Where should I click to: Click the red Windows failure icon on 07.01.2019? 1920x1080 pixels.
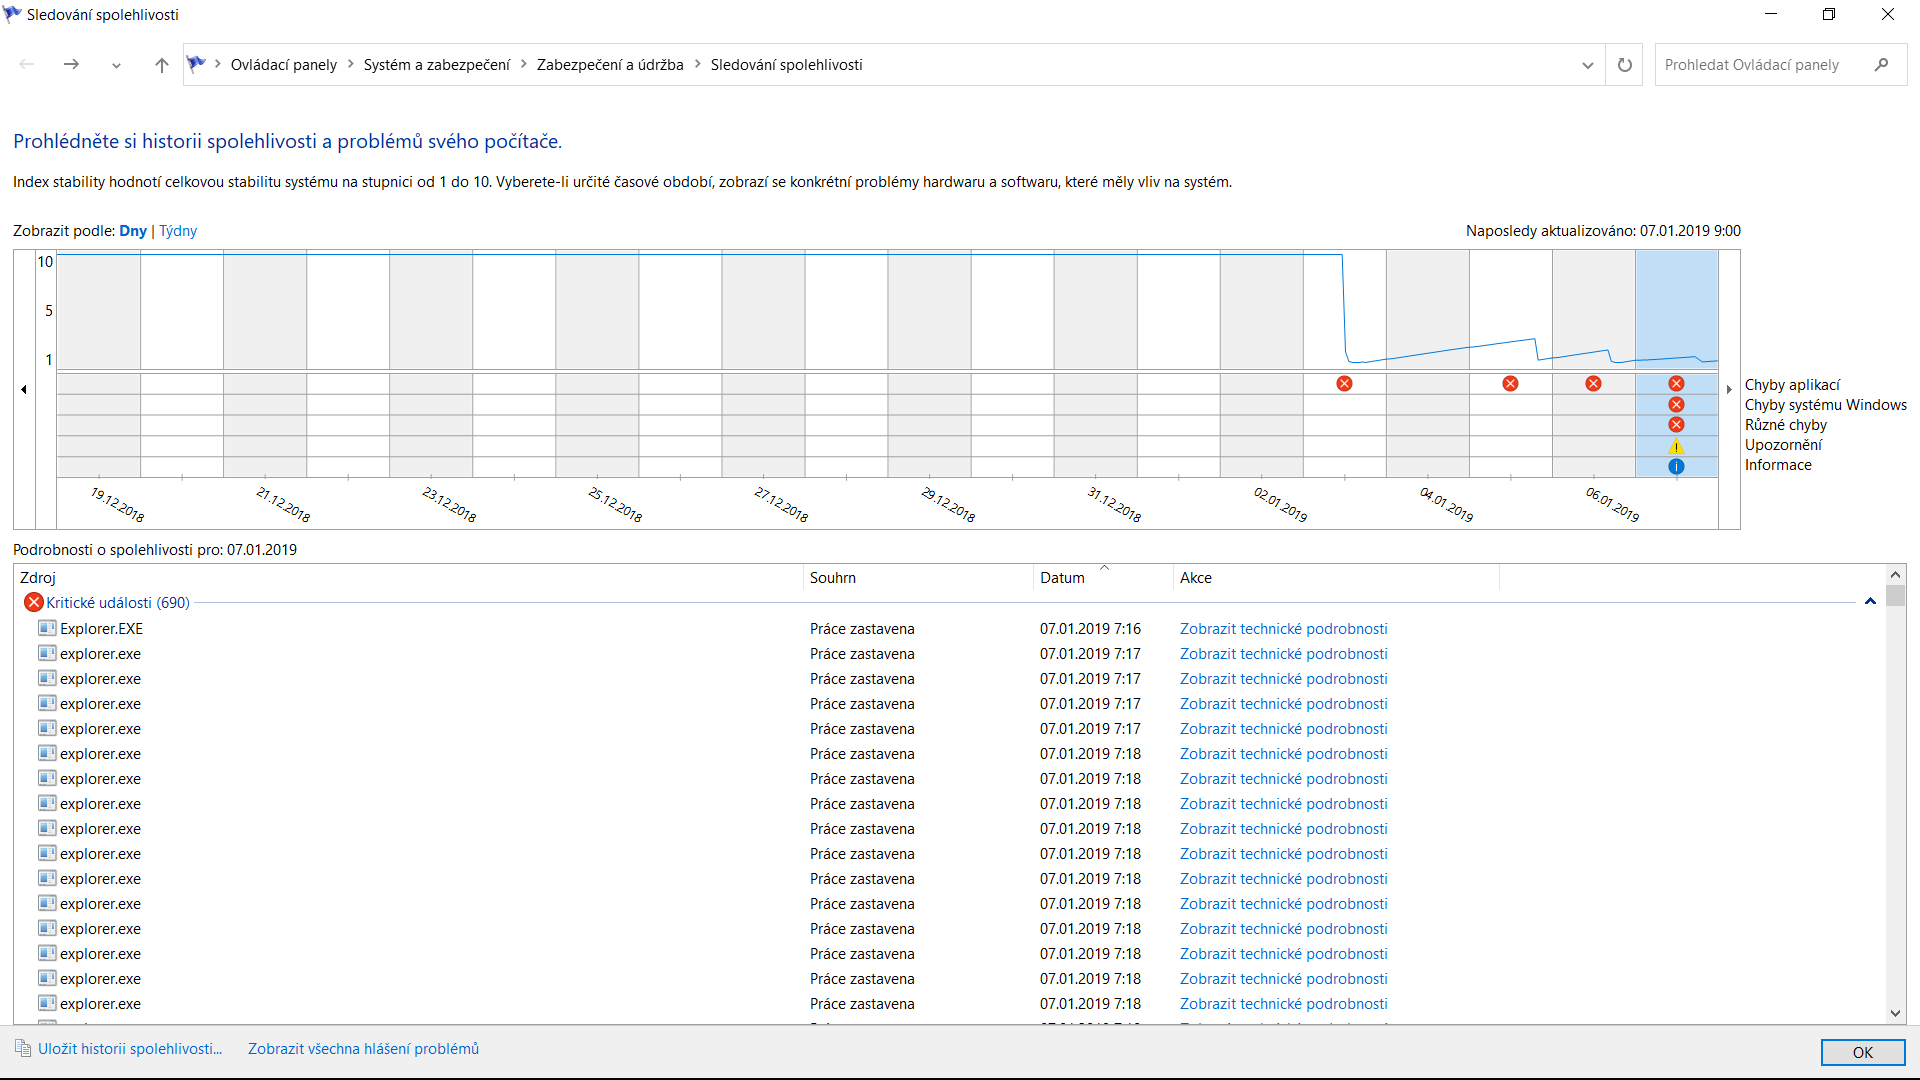point(1676,405)
